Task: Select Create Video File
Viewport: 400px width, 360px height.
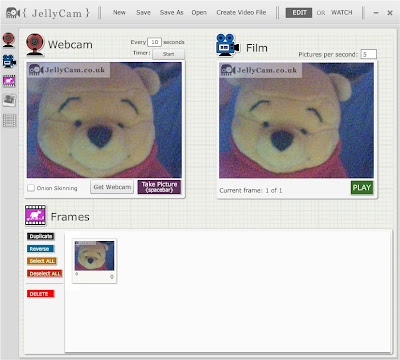Action: coord(241,13)
